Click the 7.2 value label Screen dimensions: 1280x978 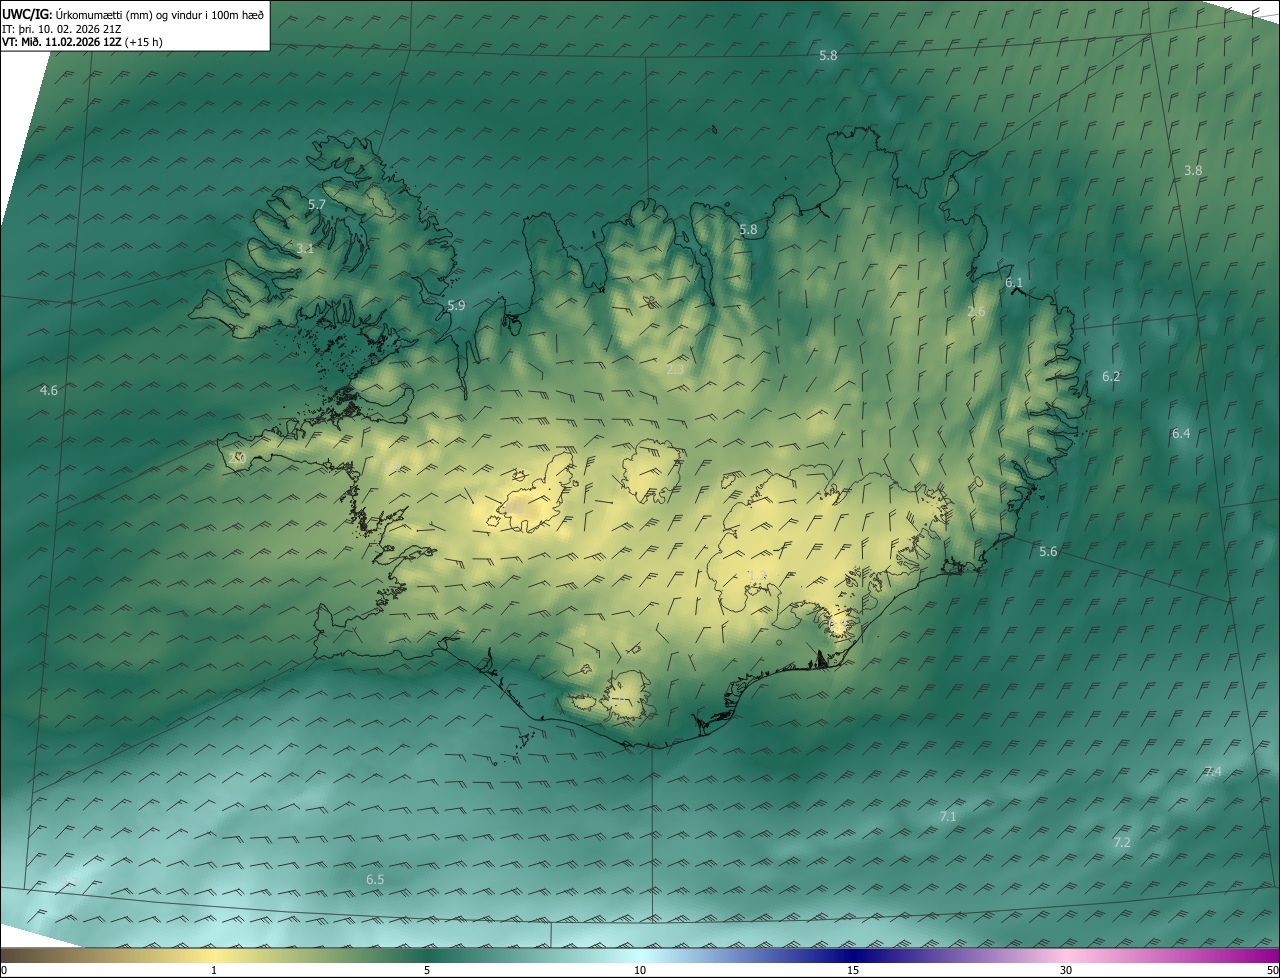click(x=1122, y=843)
